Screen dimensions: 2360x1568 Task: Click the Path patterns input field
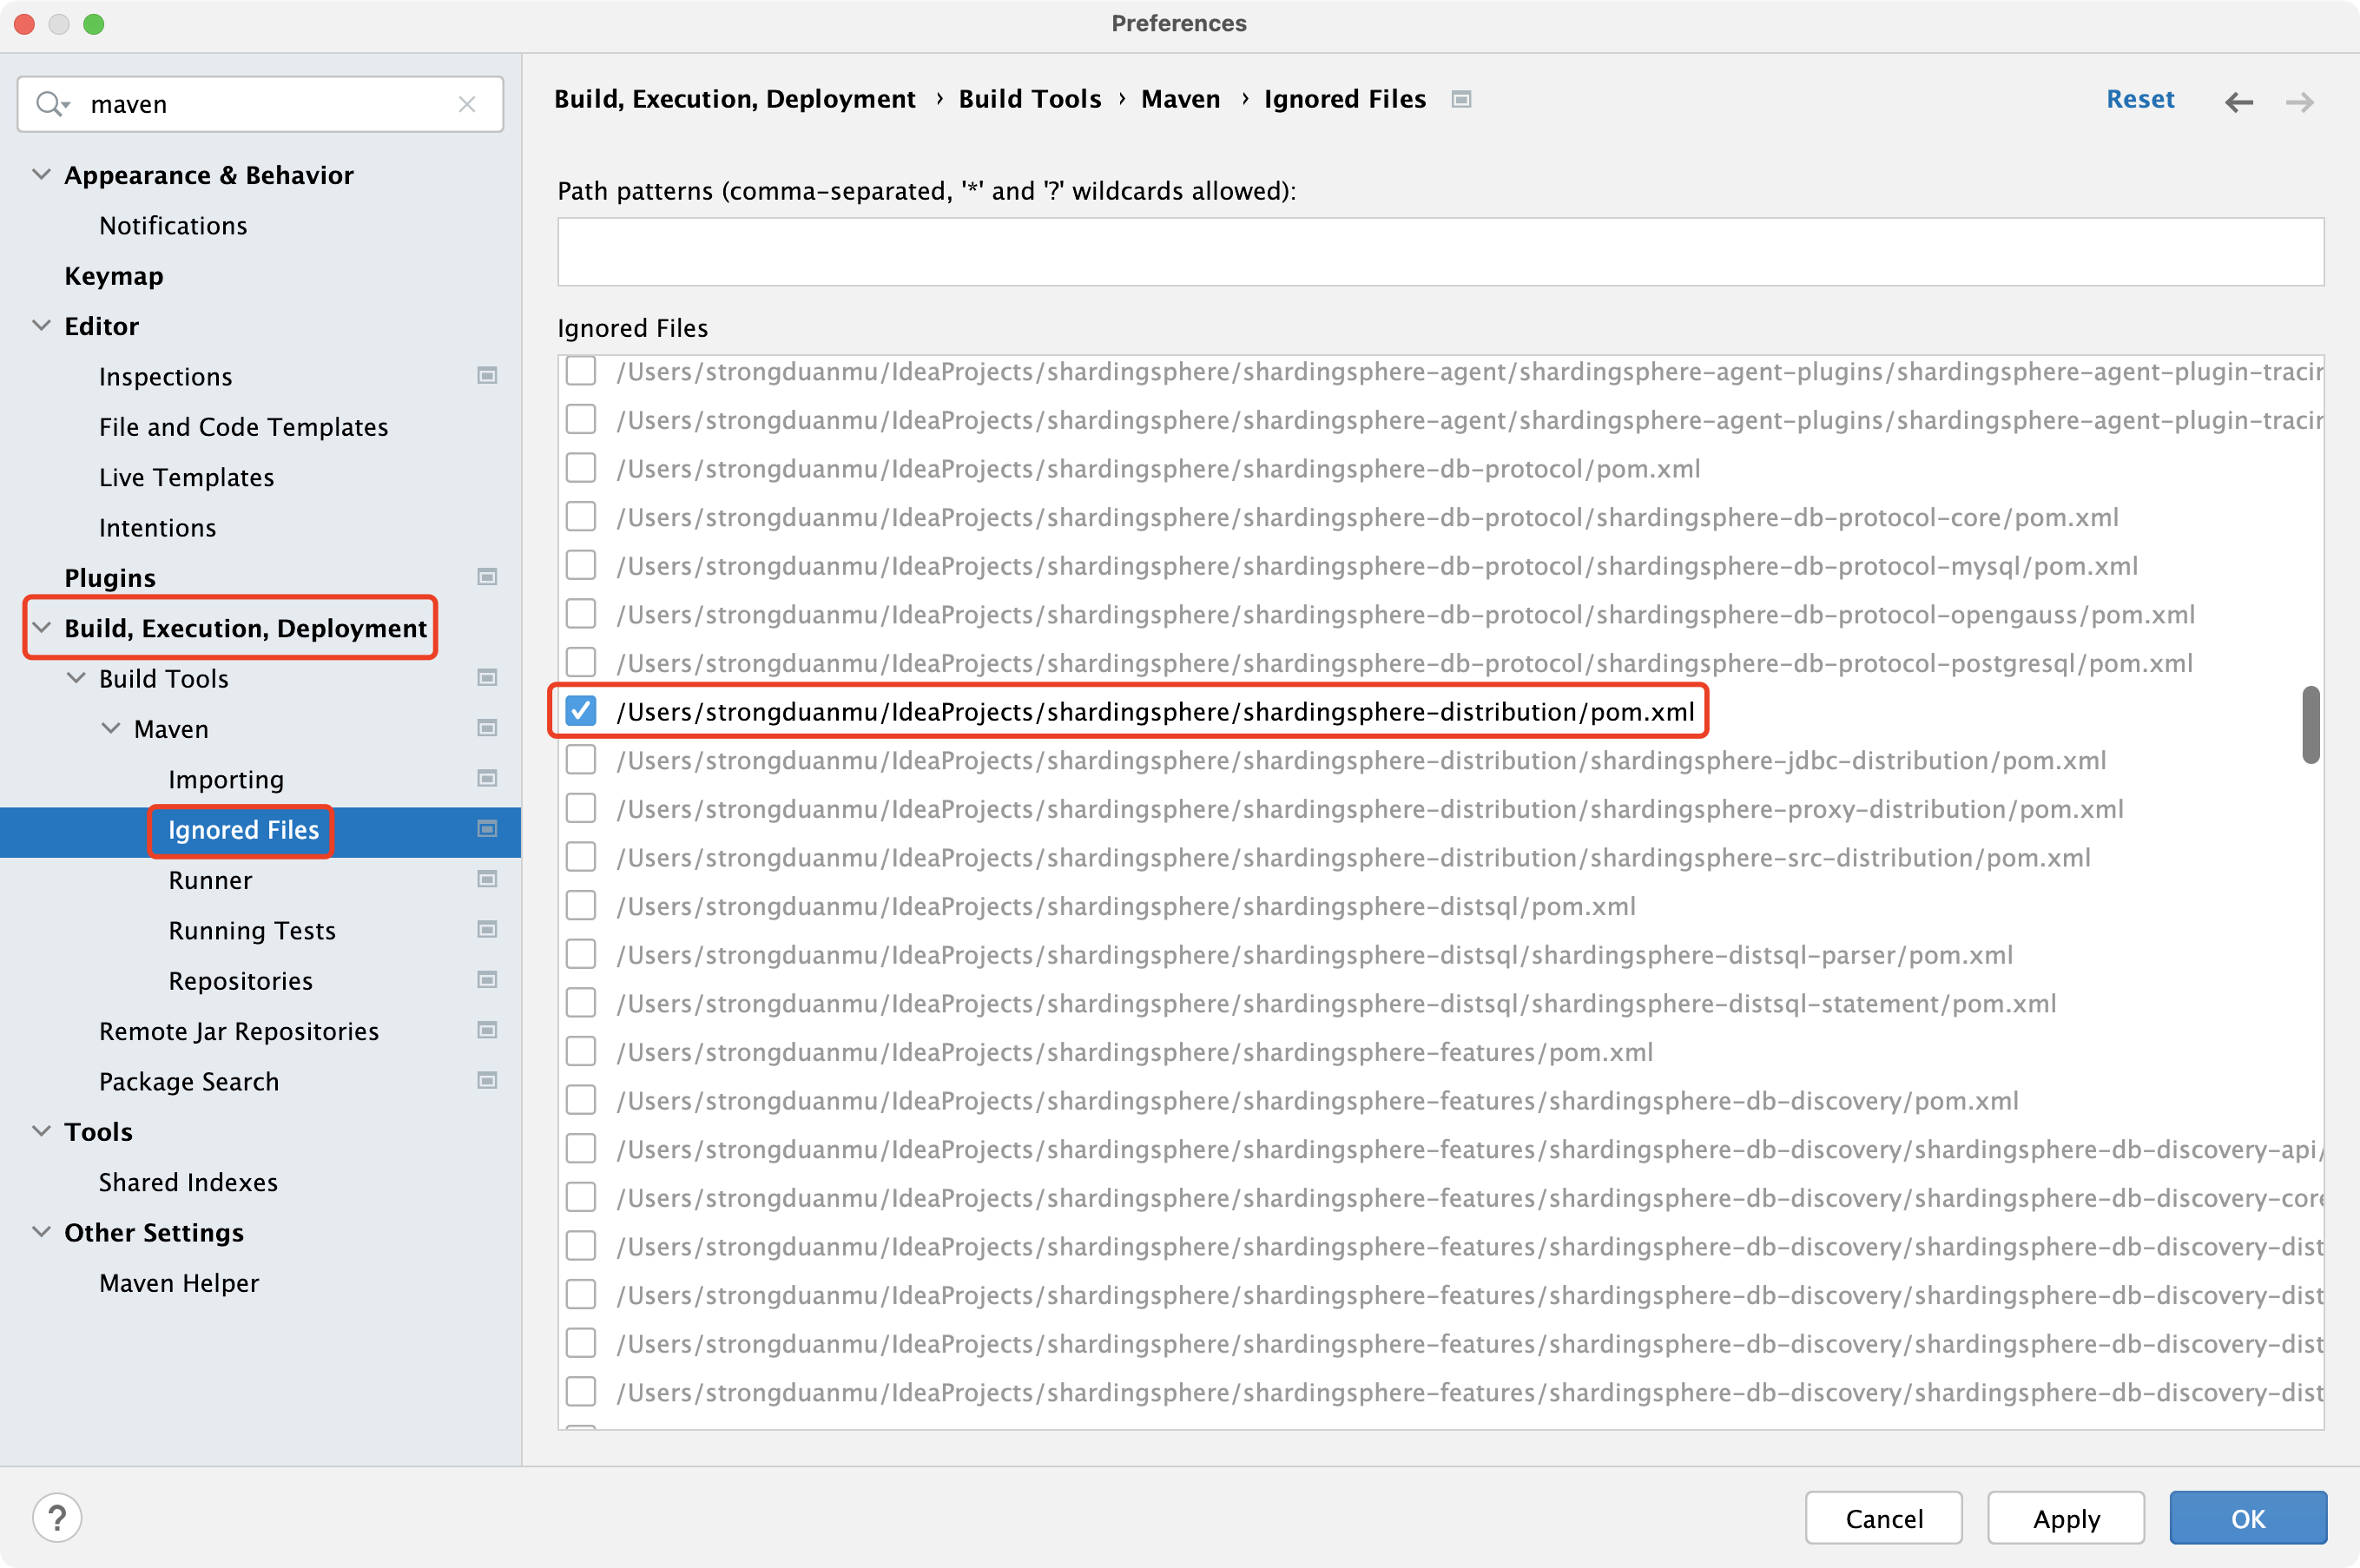click(x=1440, y=252)
